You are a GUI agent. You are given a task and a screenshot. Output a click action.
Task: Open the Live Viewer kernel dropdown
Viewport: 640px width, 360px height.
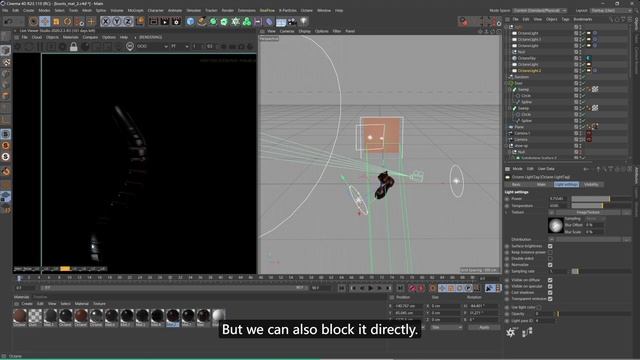(152, 47)
